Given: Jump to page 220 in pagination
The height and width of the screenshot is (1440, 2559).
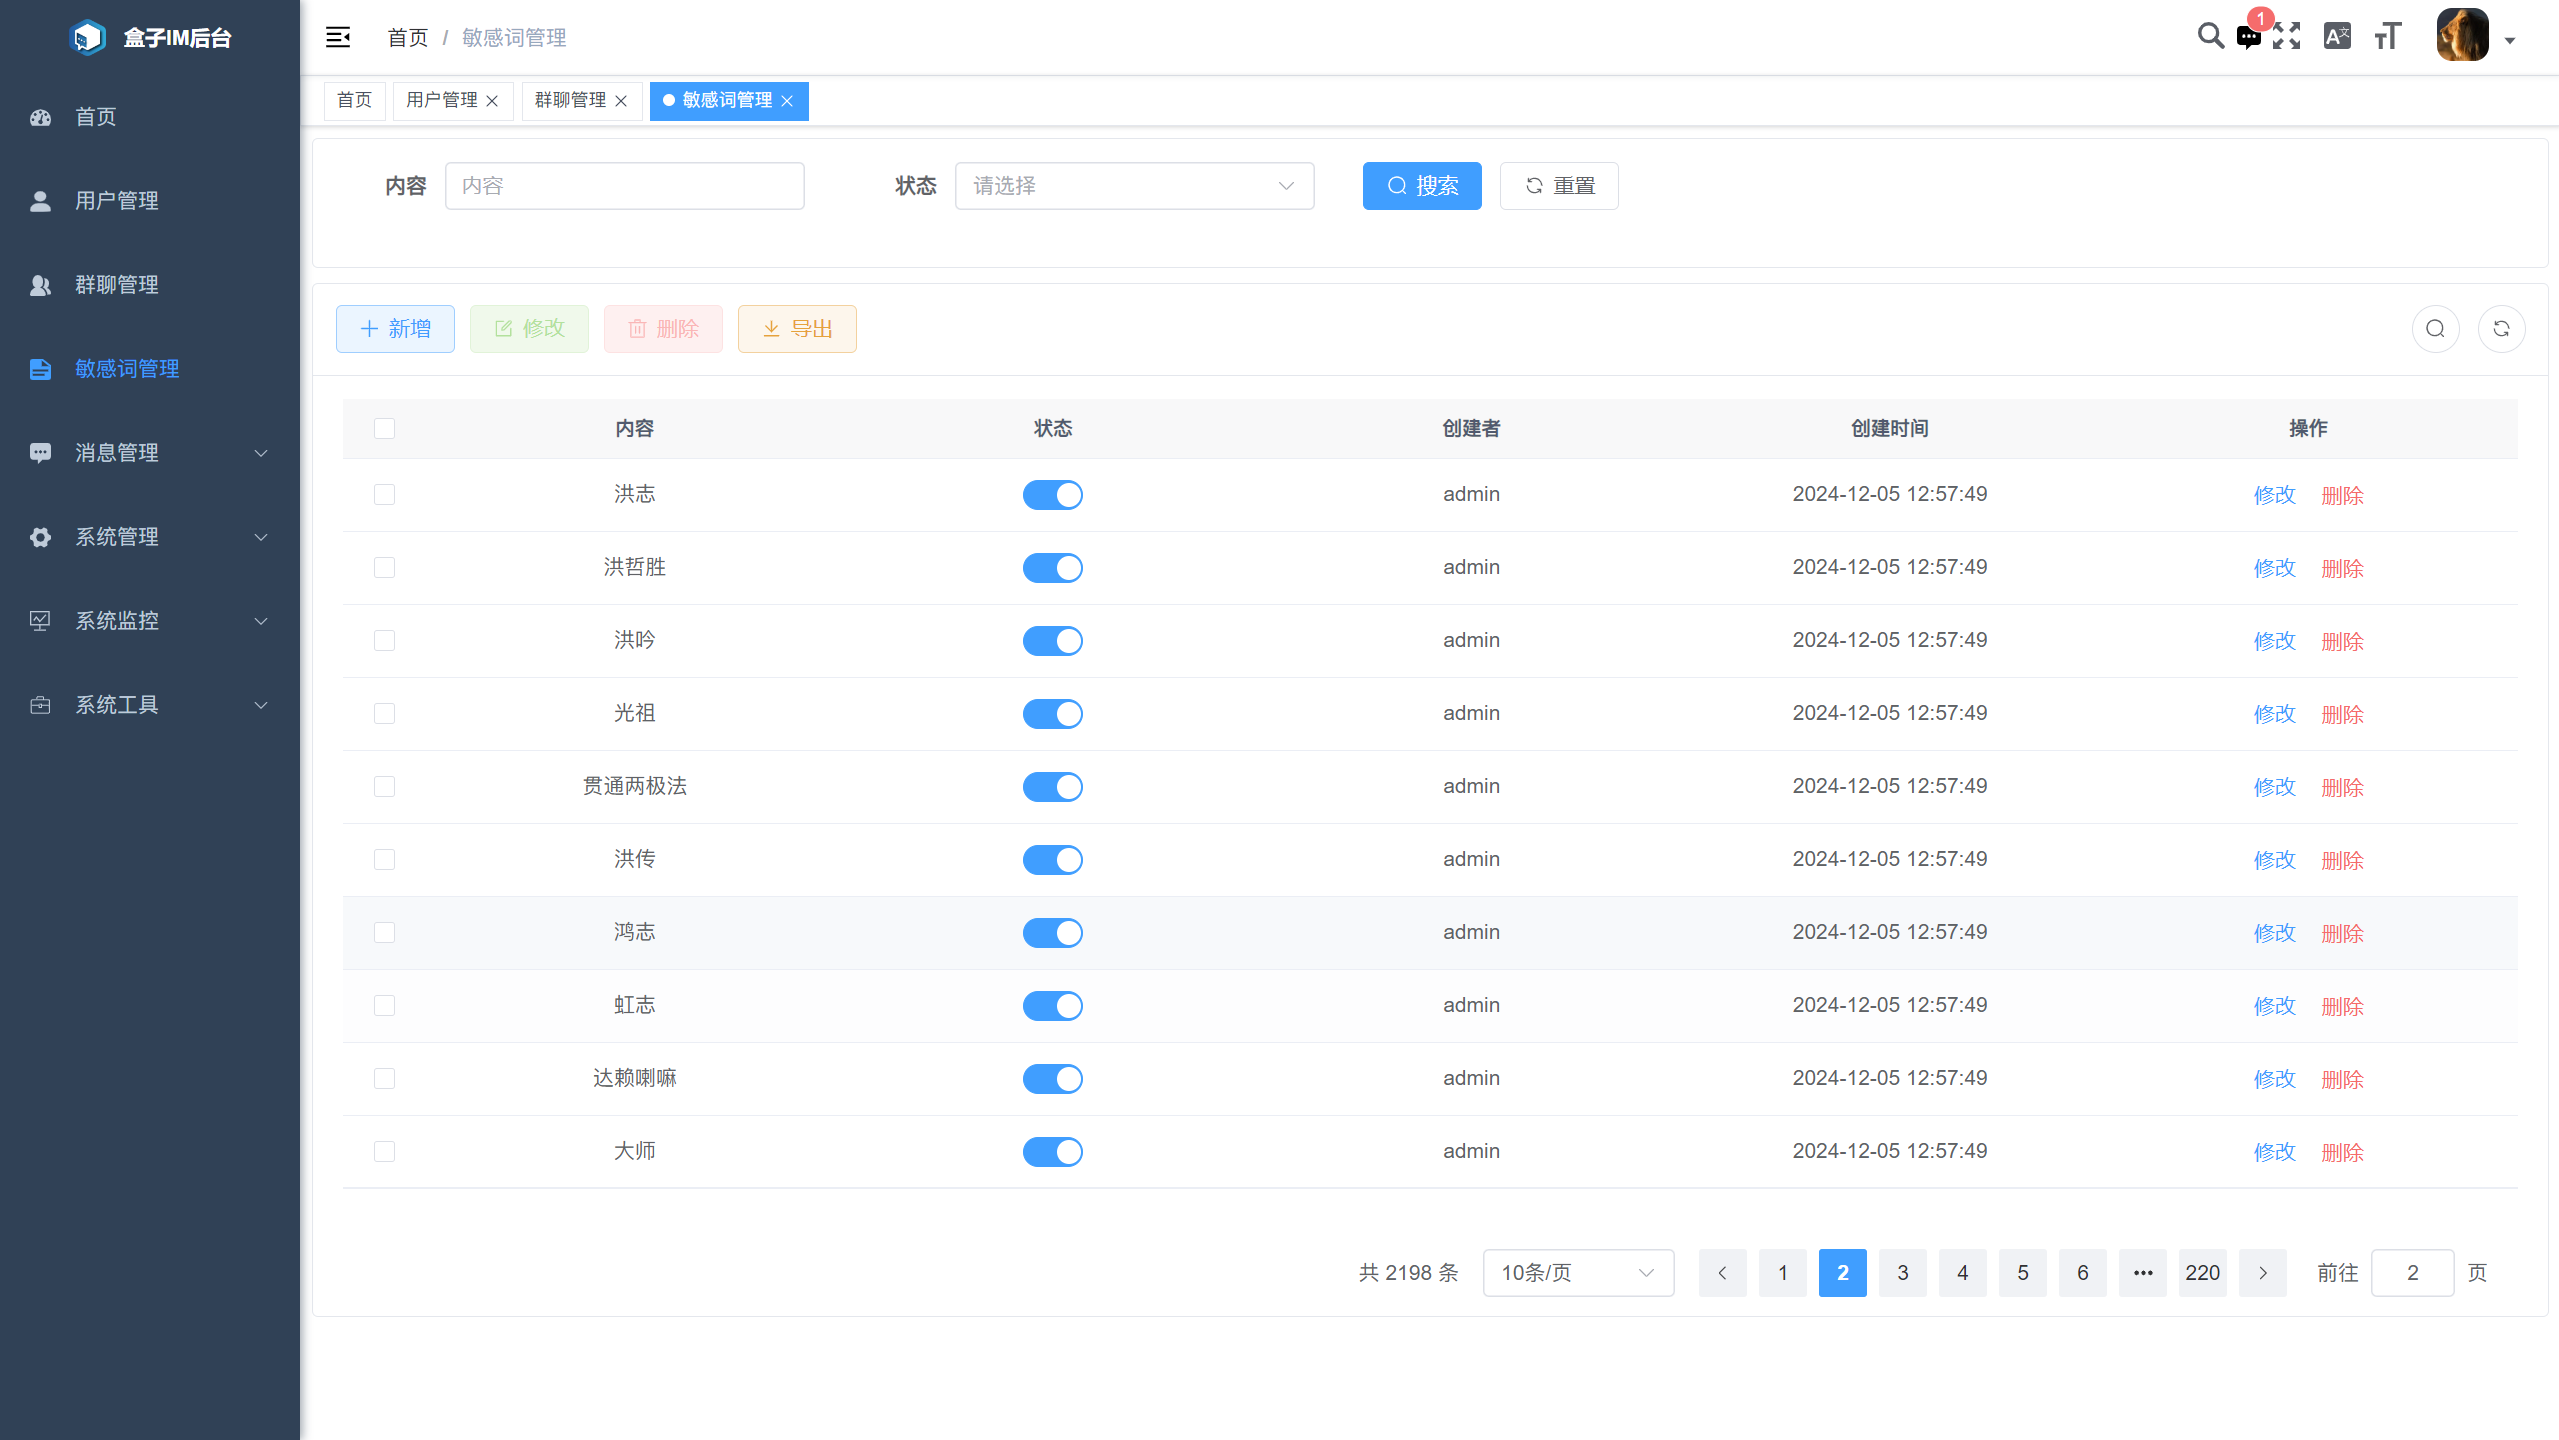Looking at the screenshot, I should click(2202, 1272).
